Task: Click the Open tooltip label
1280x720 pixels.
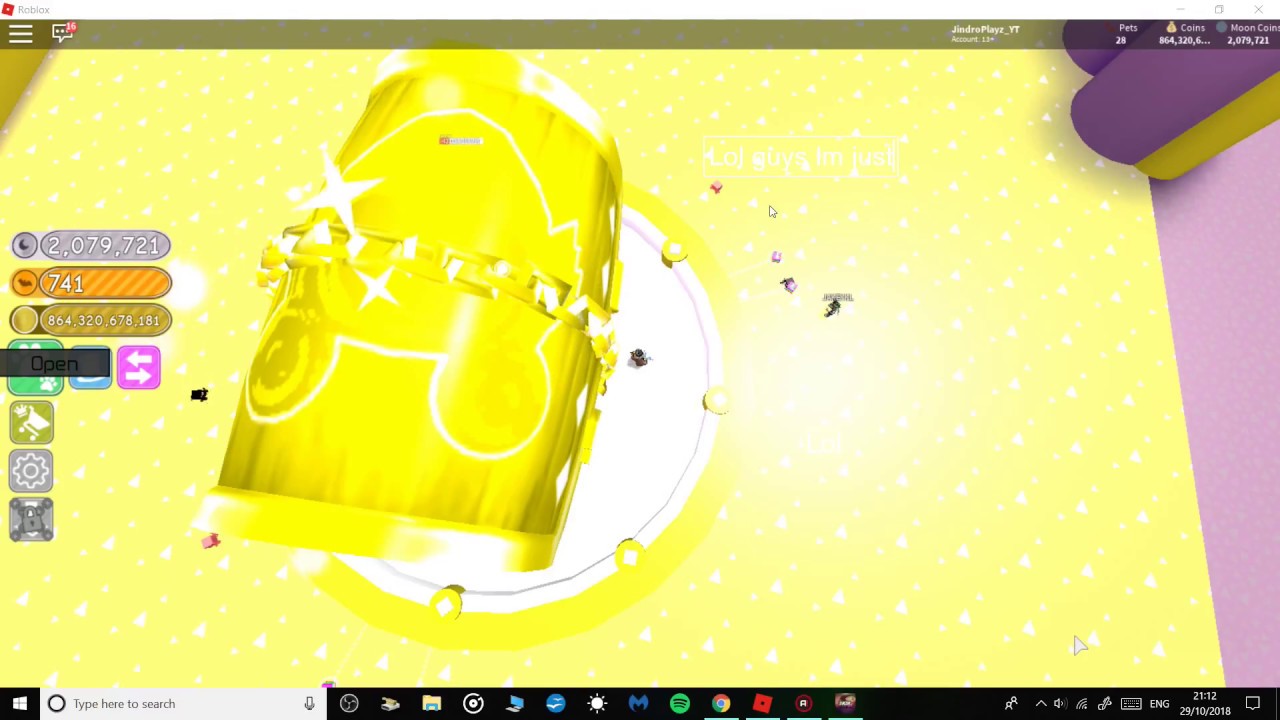Action: (x=54, y=364)
